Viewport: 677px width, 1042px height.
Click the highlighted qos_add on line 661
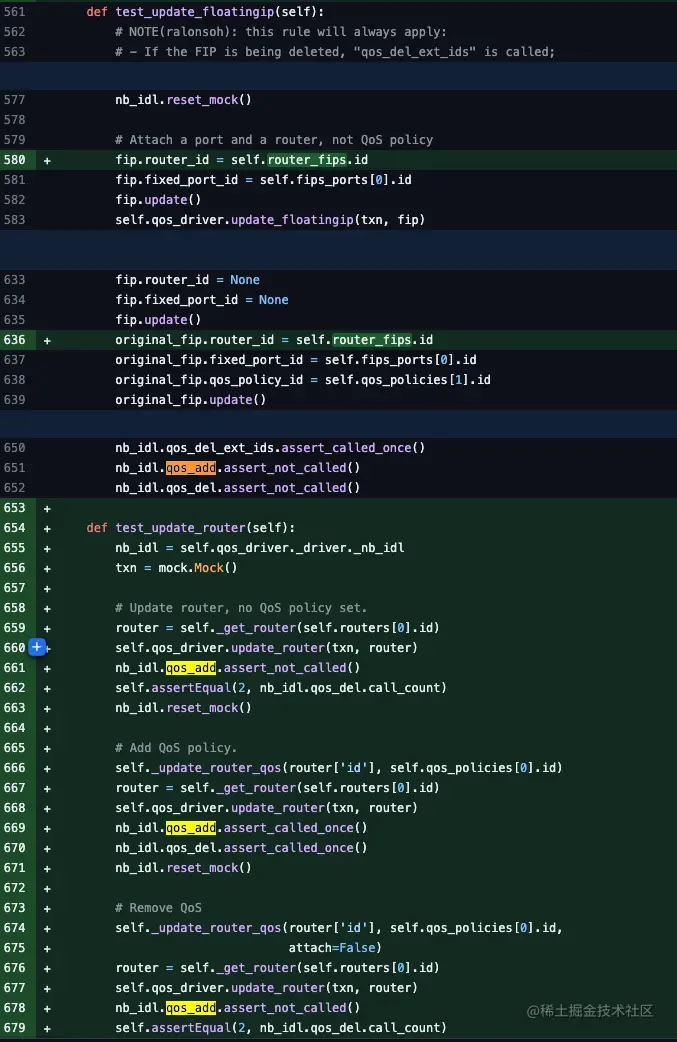click(x=191, y=667)
